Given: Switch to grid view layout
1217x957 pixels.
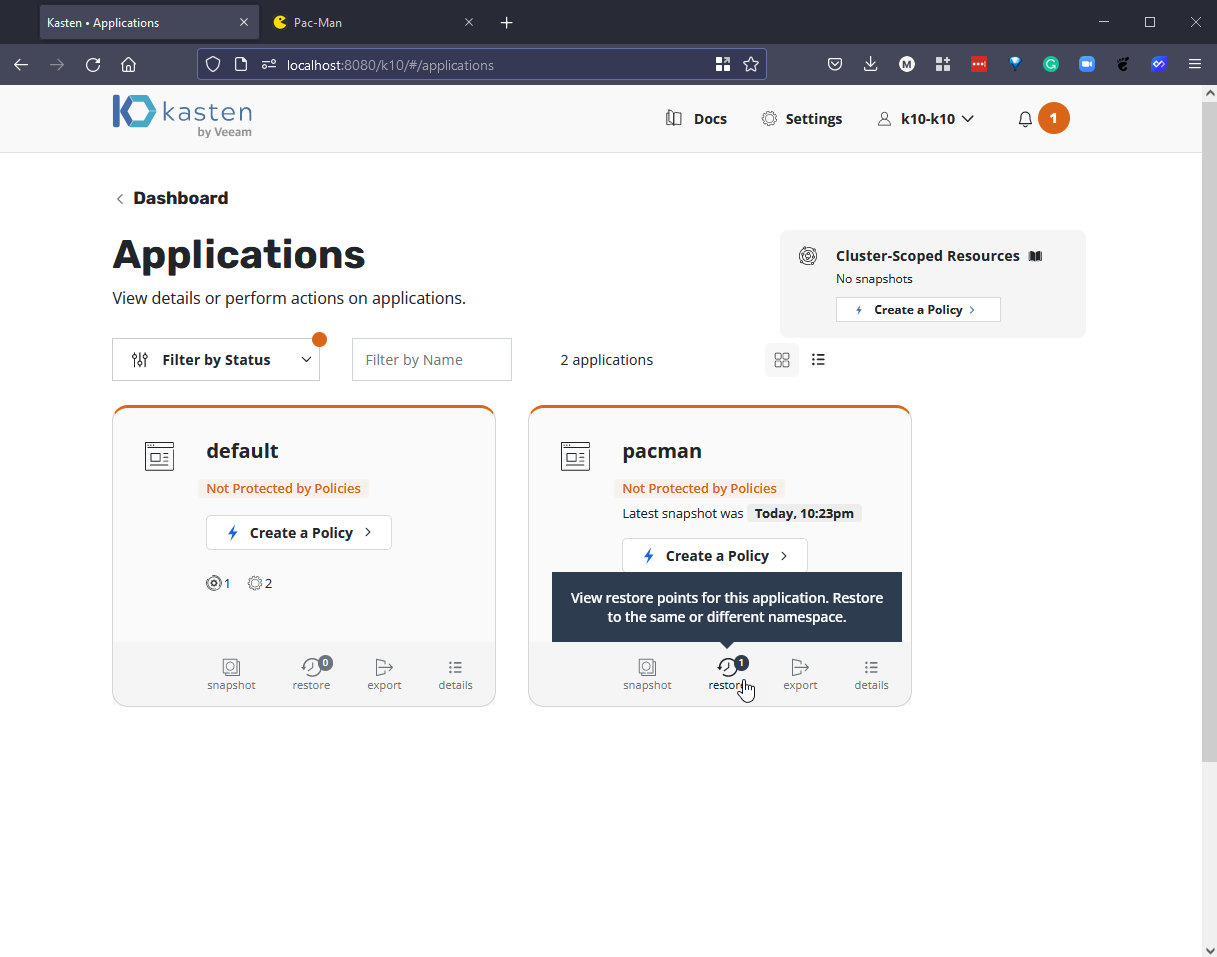Looking at the screenshot, I should pos(782,360).
